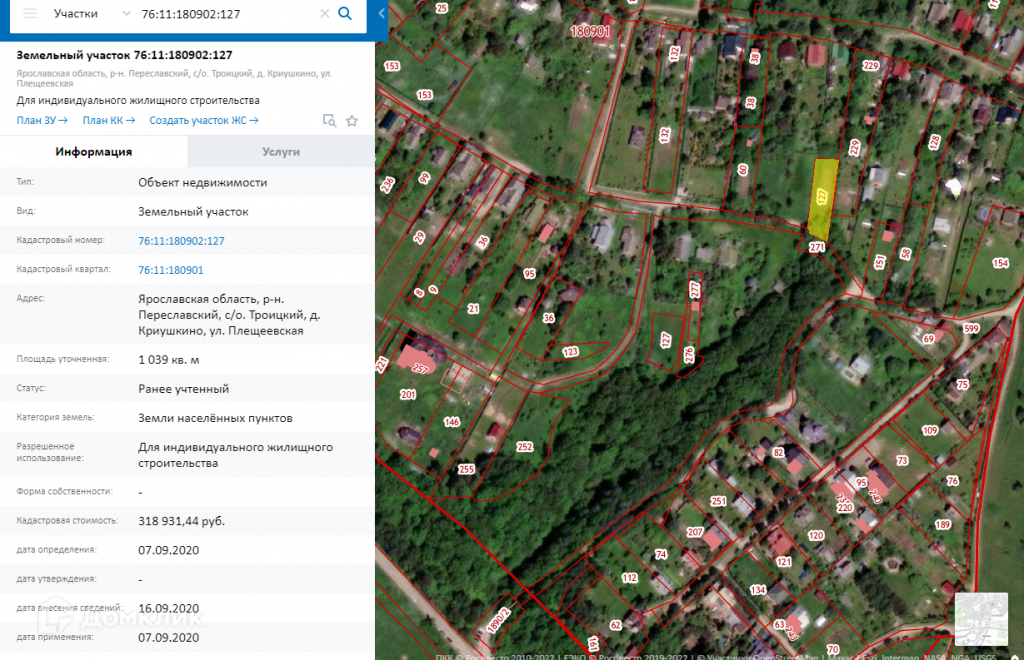
Task: Click parcel label 69 on map
Action: pos(929,339)
